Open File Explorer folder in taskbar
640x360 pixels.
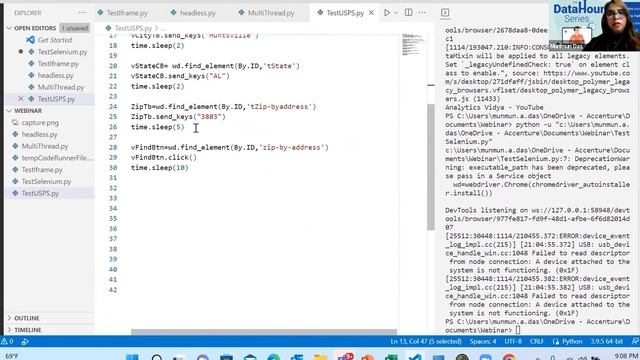pos(320,358)
